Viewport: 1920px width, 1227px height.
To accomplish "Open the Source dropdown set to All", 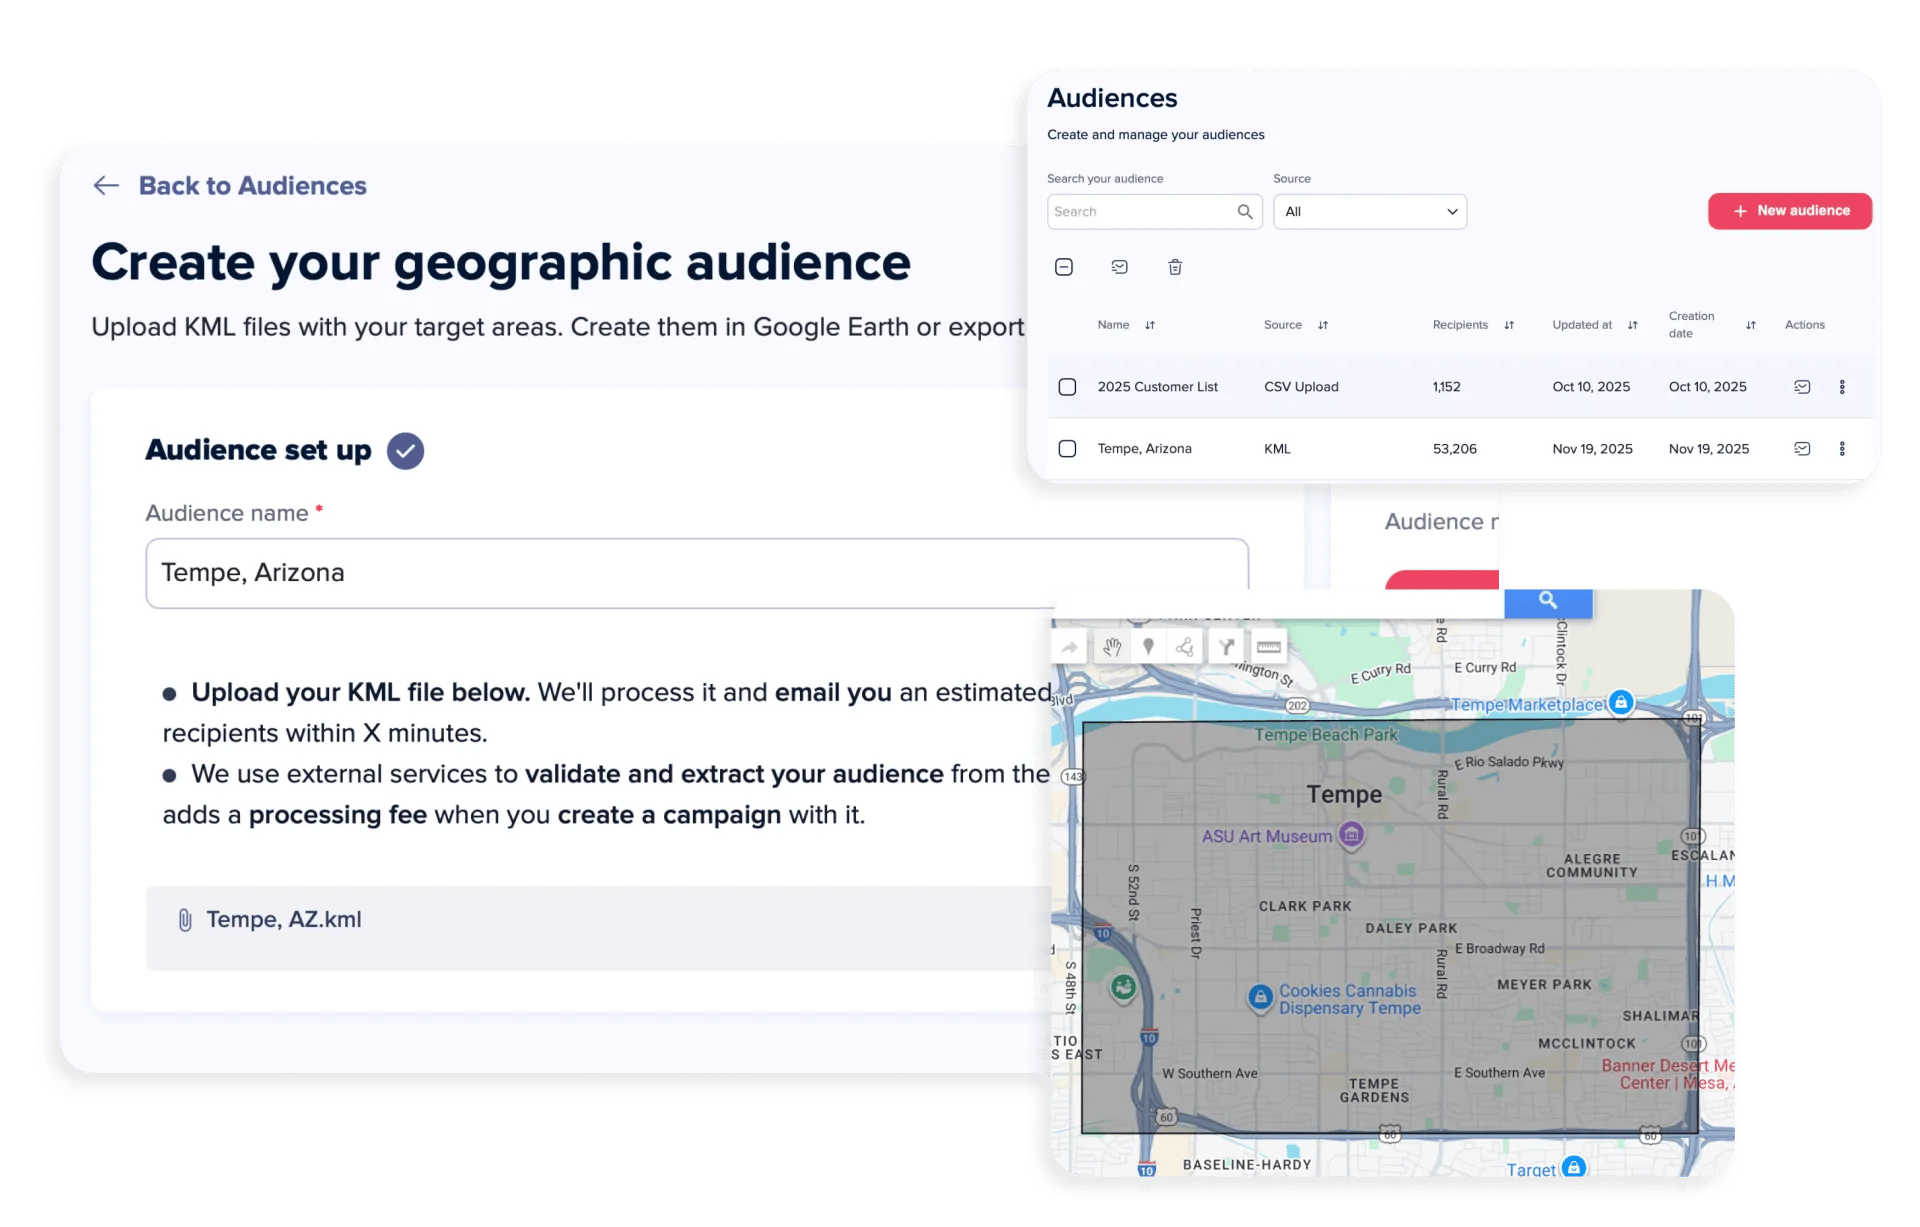I will click(1369, 211).
